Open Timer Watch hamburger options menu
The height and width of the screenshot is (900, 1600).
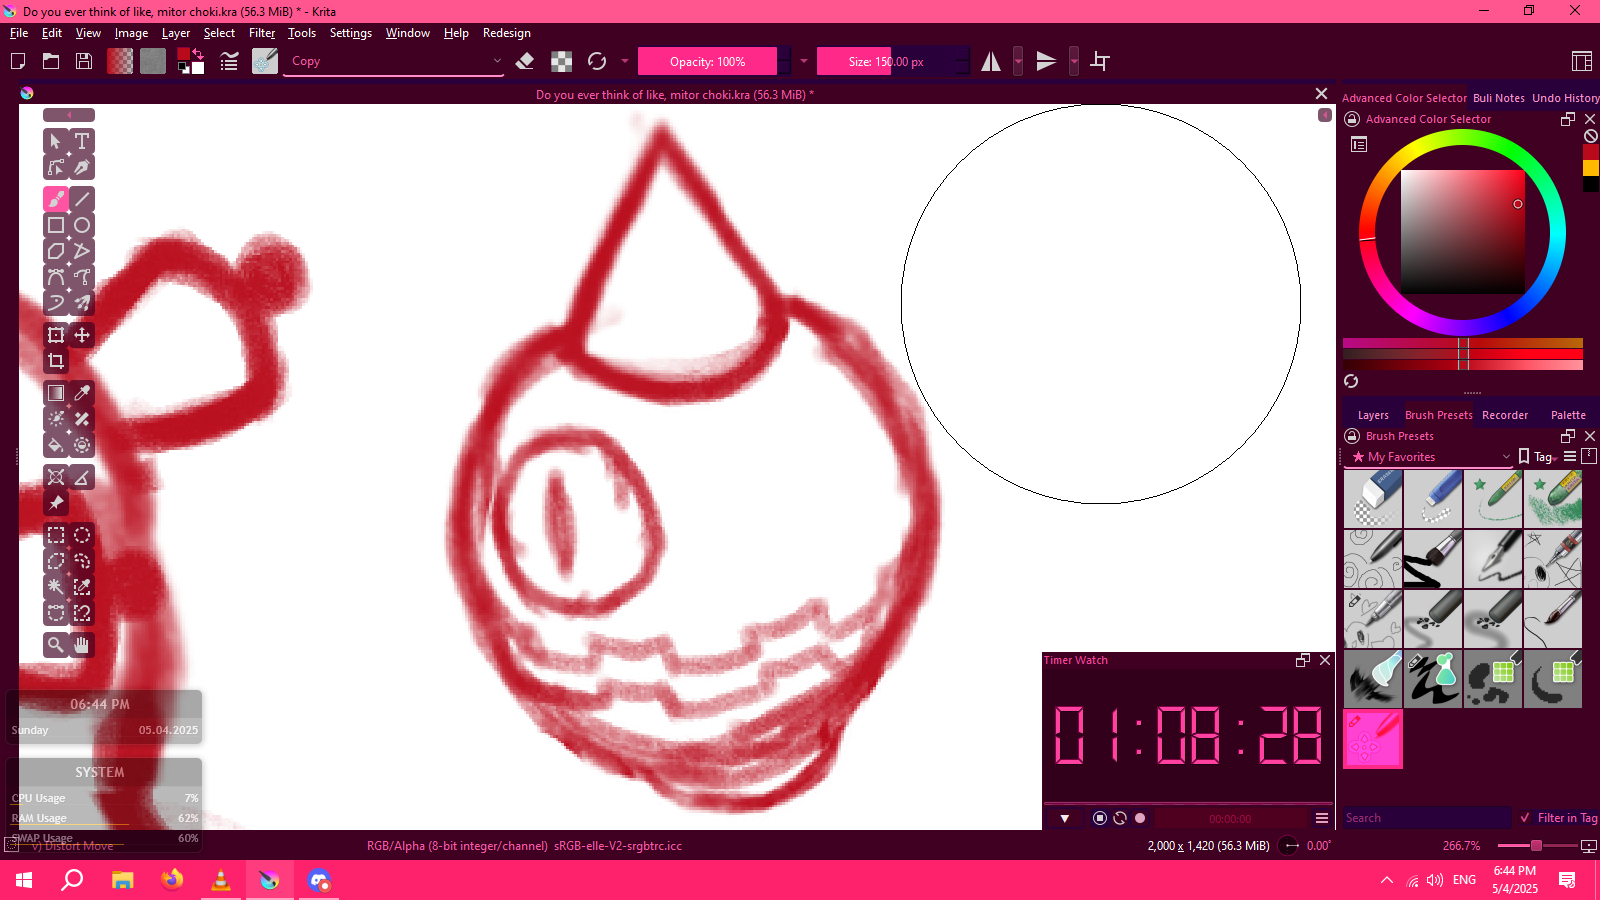(x=1322, y=818)
